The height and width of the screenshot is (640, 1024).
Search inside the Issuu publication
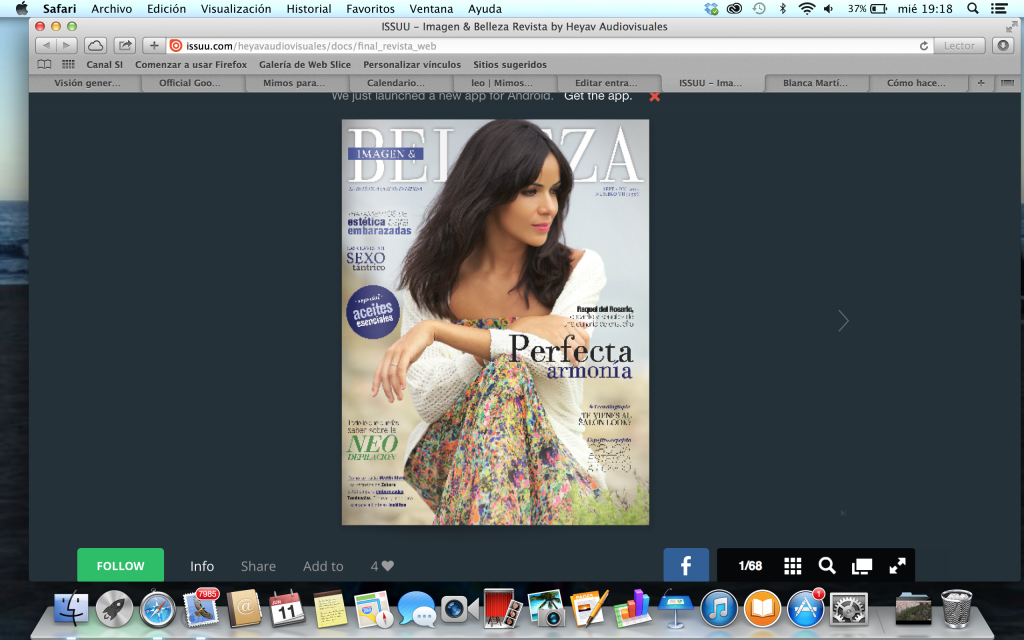(827, 566)
